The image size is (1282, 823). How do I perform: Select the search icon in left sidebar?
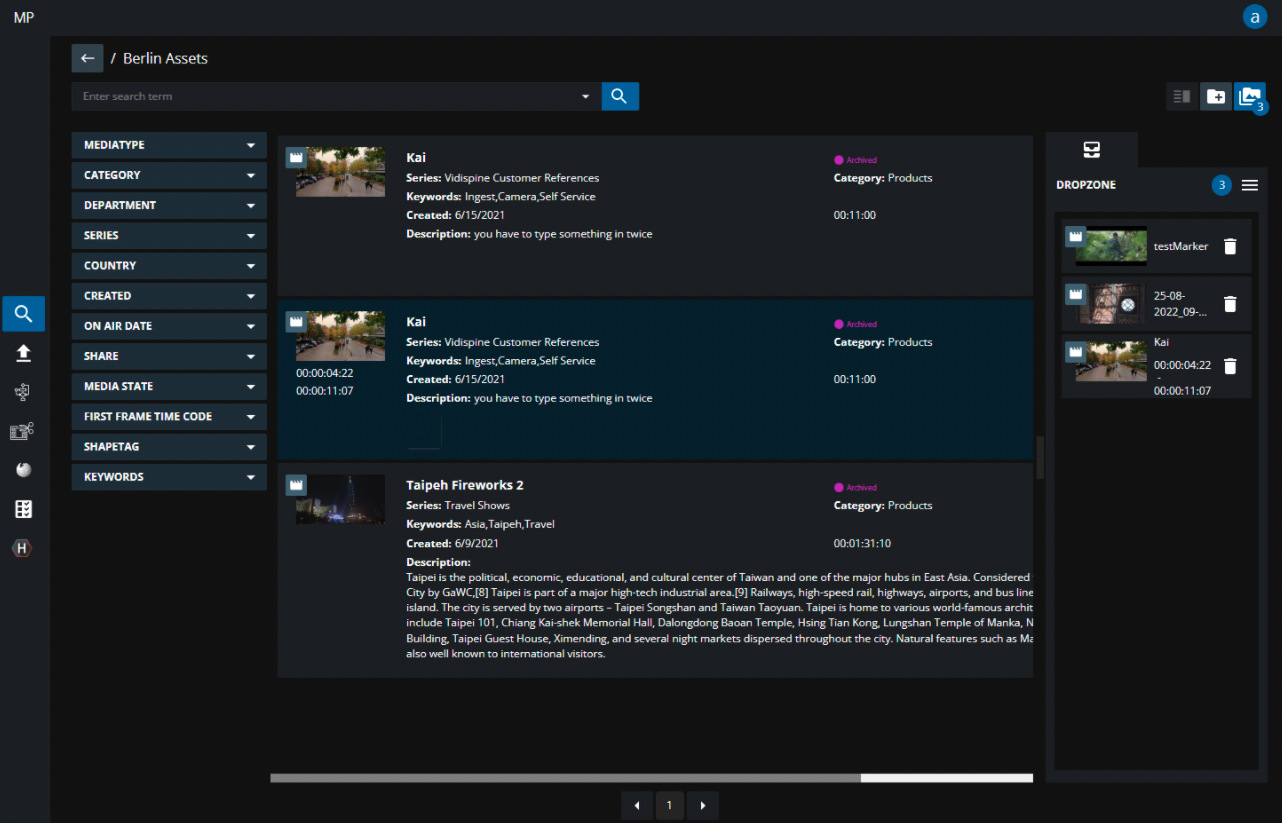click(24, 314)
